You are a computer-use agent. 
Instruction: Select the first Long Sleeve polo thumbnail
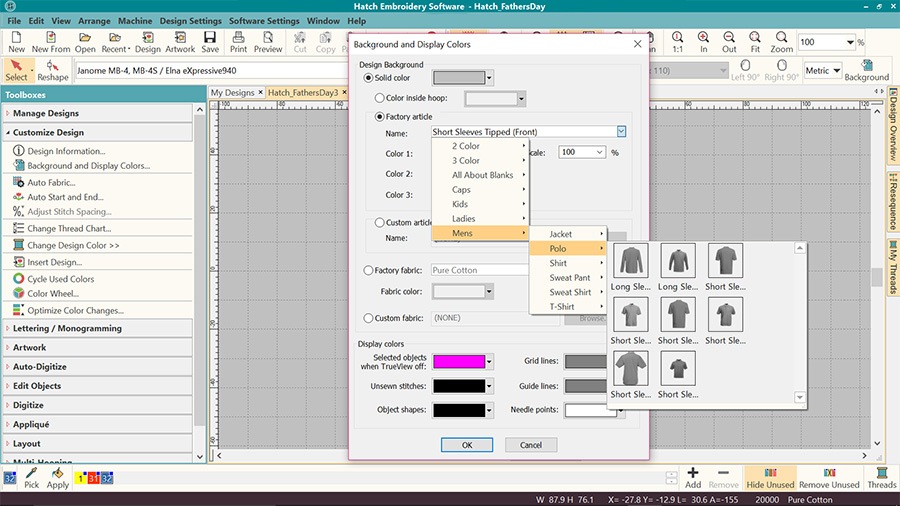[631, 261]
